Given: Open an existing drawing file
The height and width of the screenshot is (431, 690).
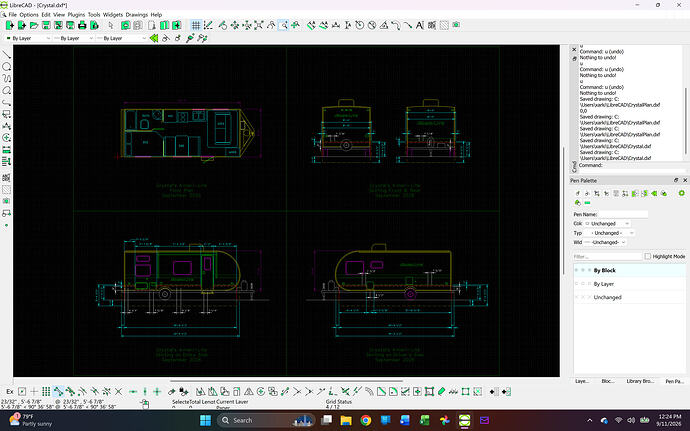Looking at the screenshot, I should click(x=34, y=26).
